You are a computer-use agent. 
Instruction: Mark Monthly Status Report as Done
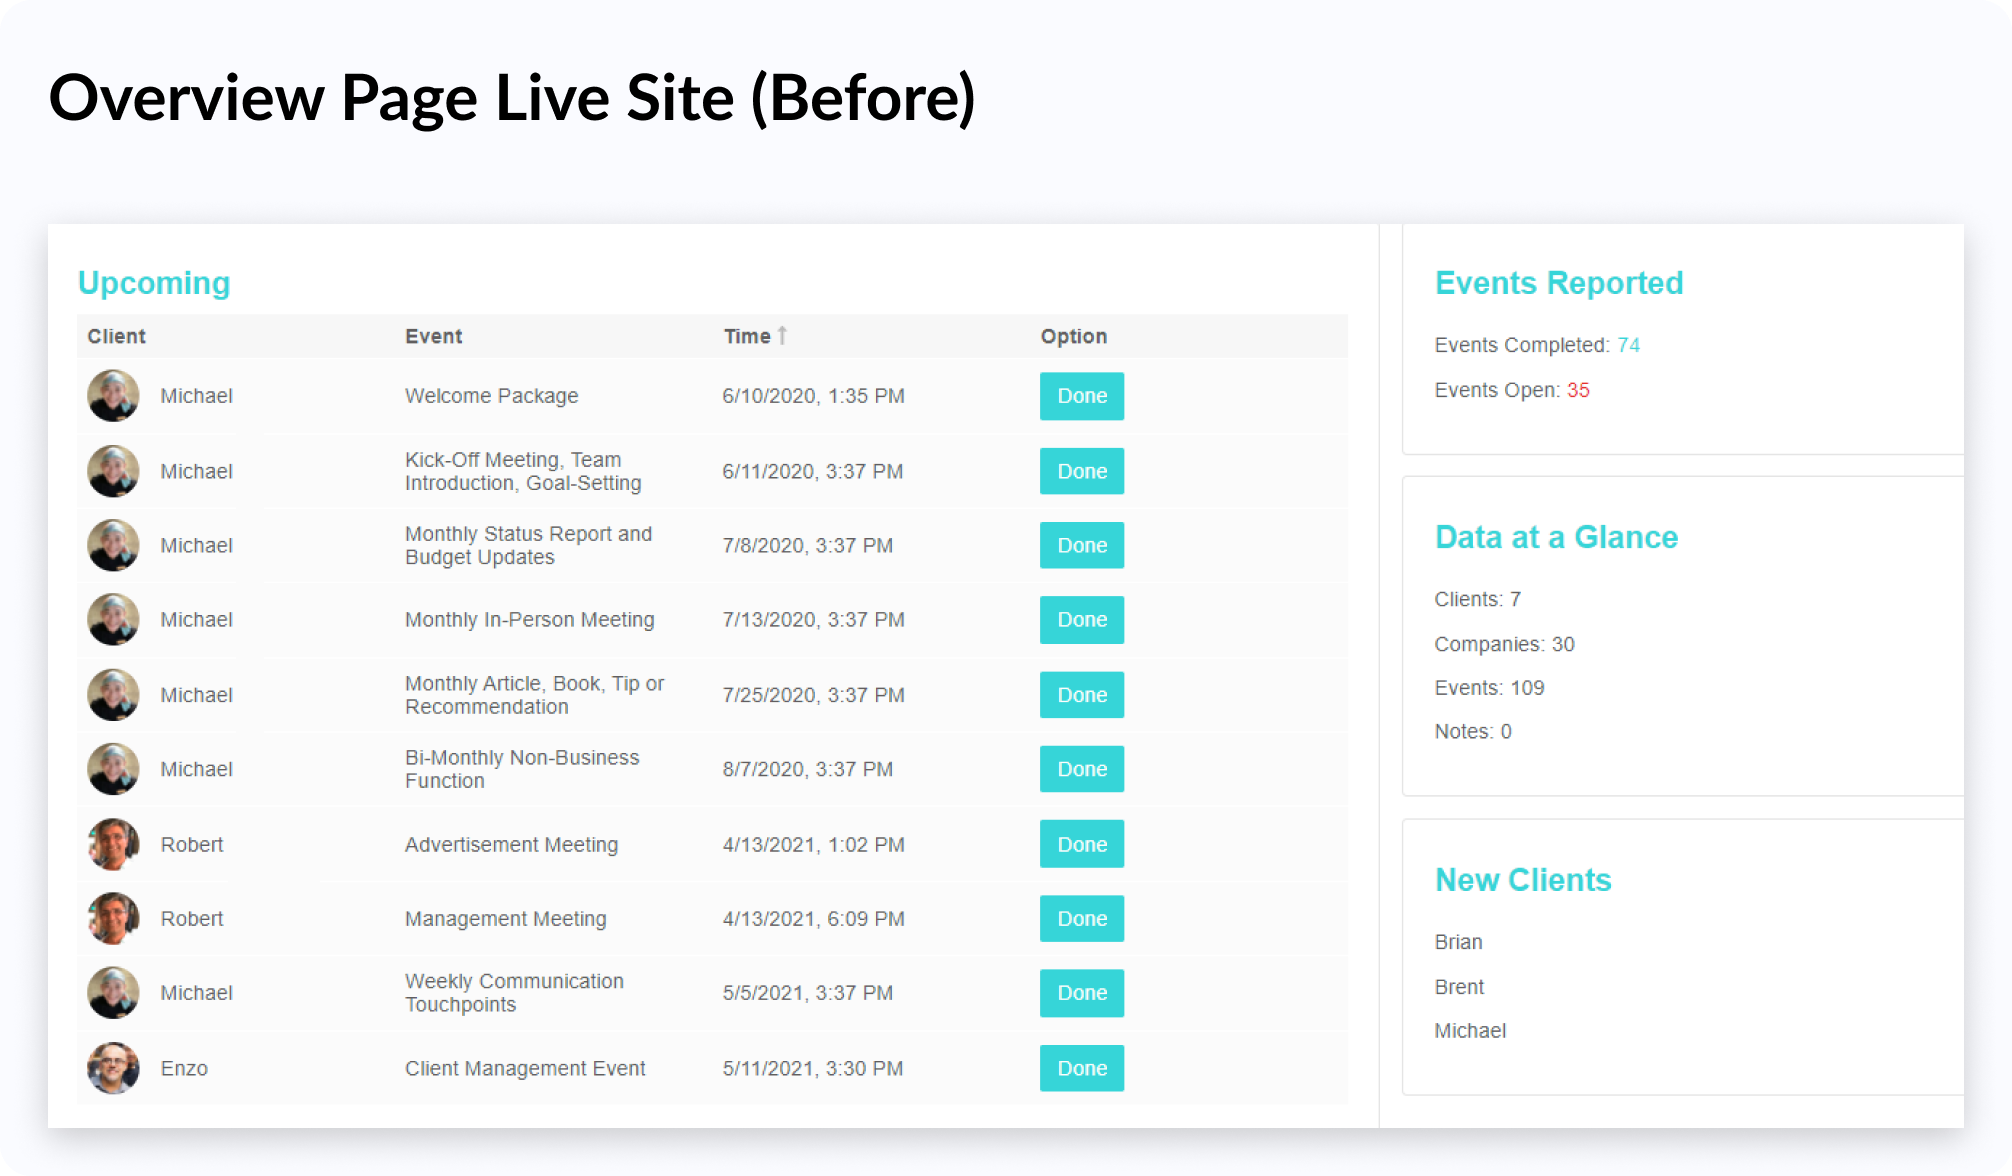(x=1081, y=545)
